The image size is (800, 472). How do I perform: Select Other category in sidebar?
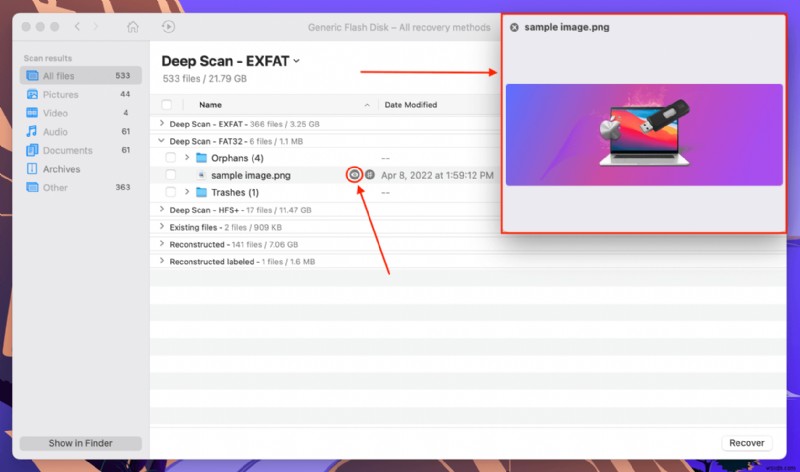[81, 187]
